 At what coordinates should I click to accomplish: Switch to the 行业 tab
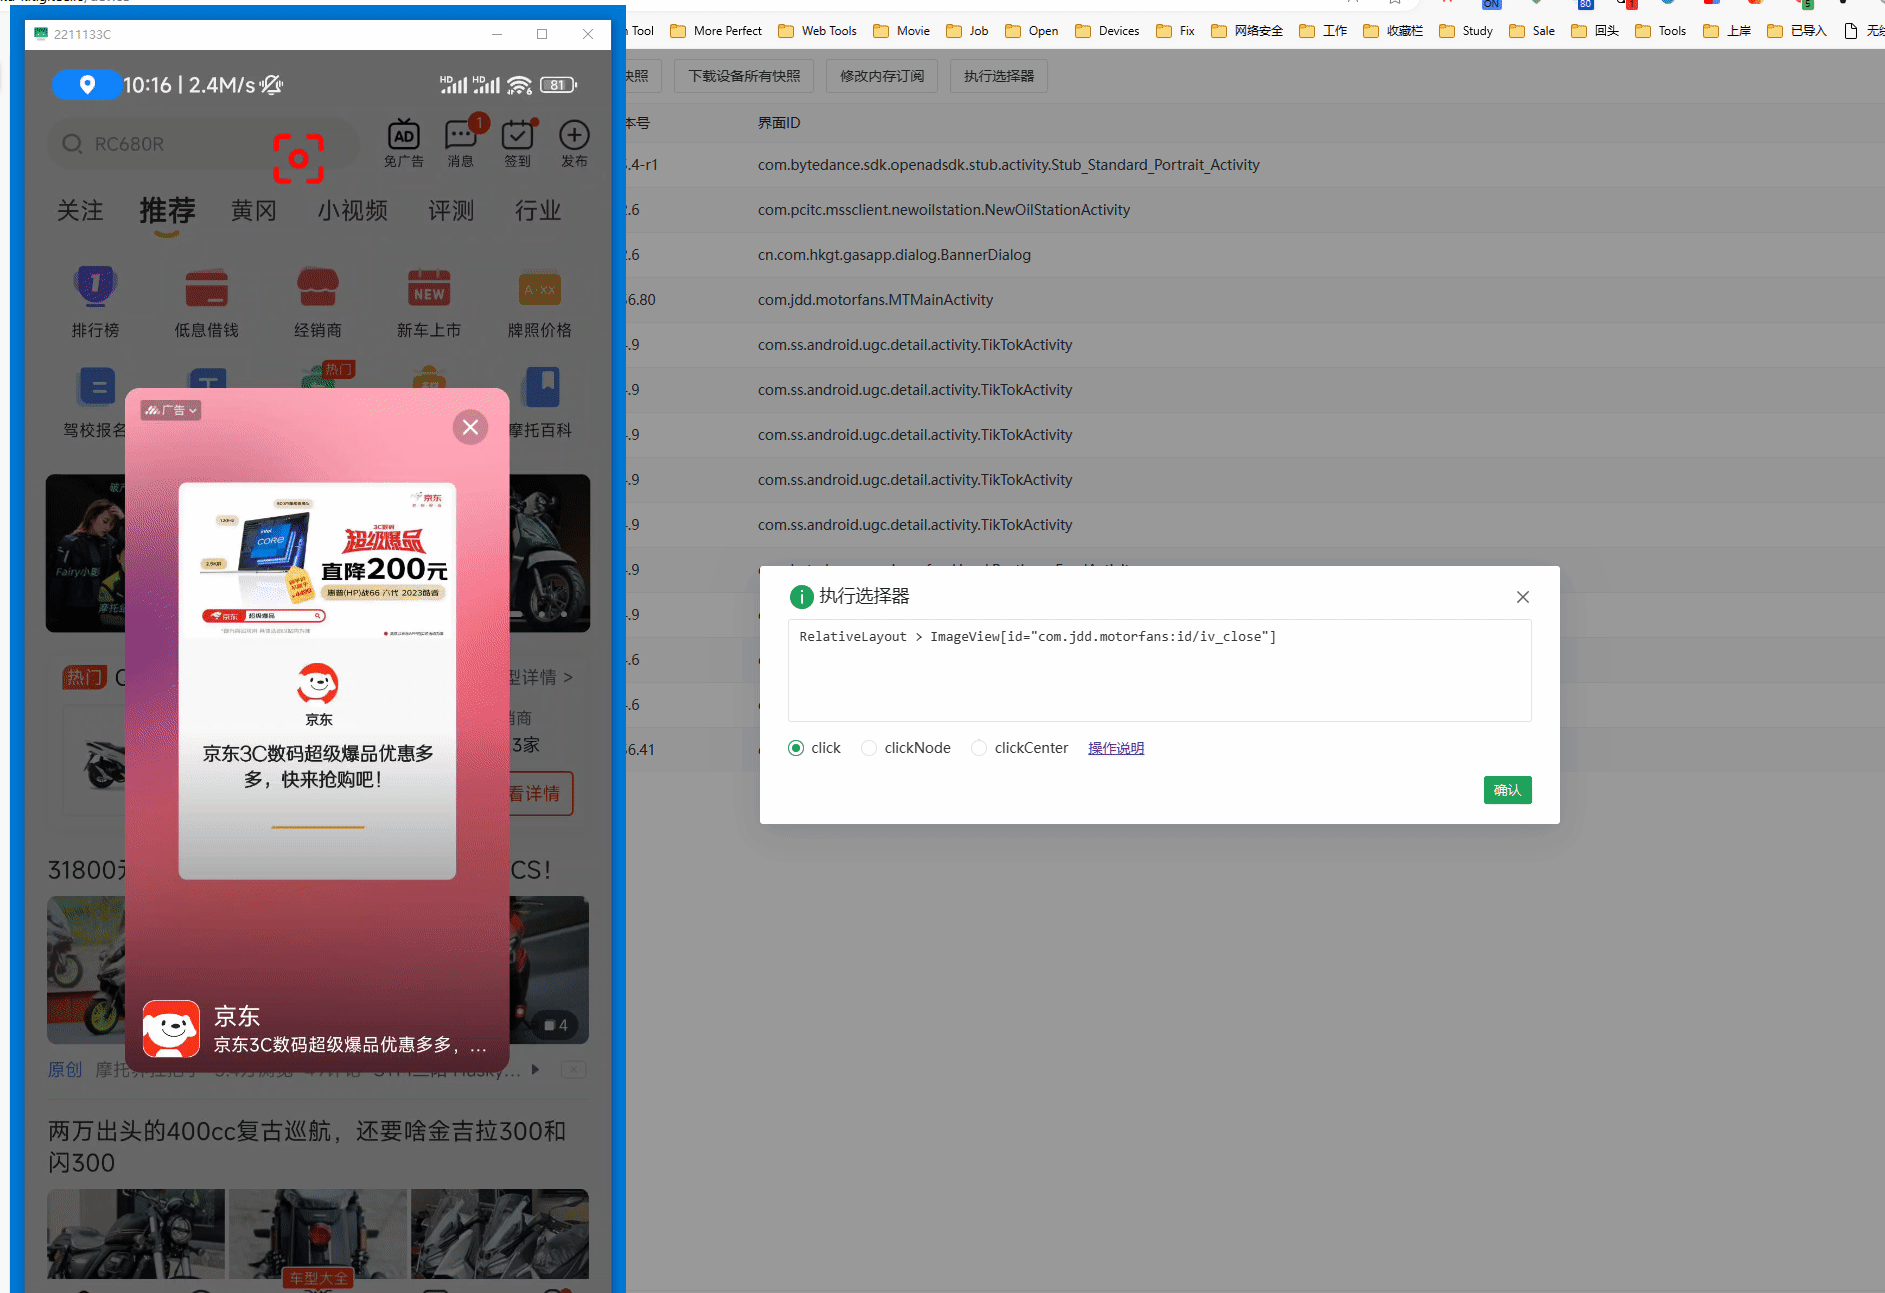click(x=538, y=210)
